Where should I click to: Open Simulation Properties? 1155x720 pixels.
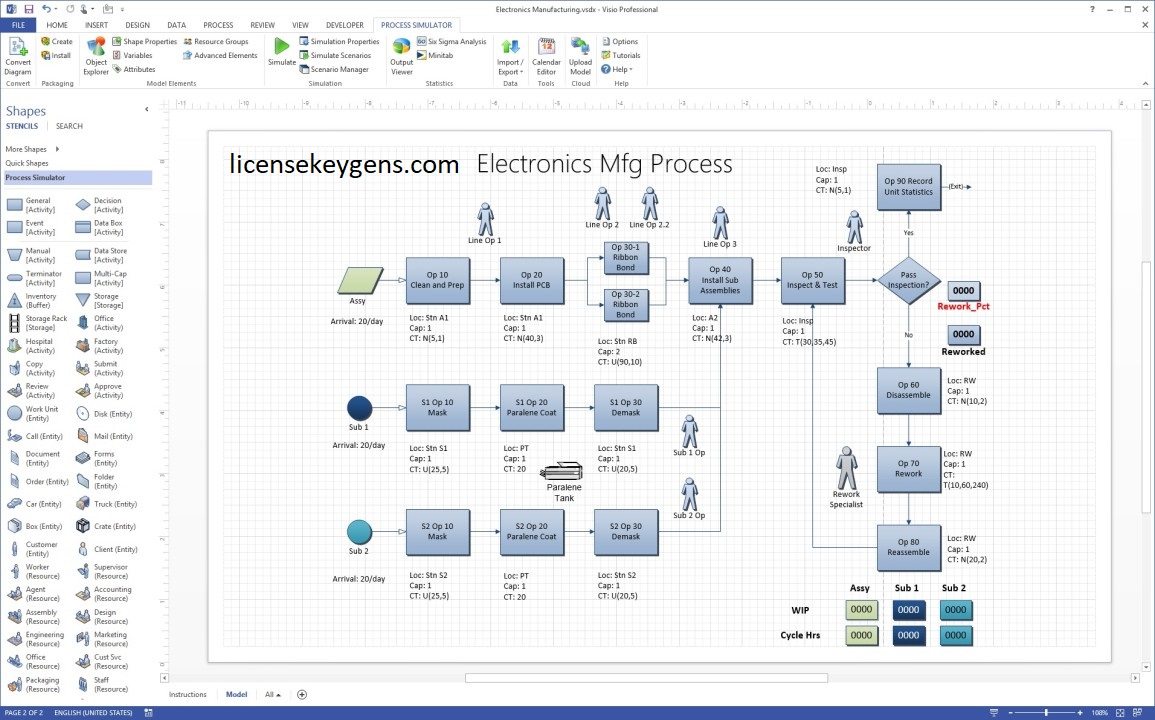340,41
